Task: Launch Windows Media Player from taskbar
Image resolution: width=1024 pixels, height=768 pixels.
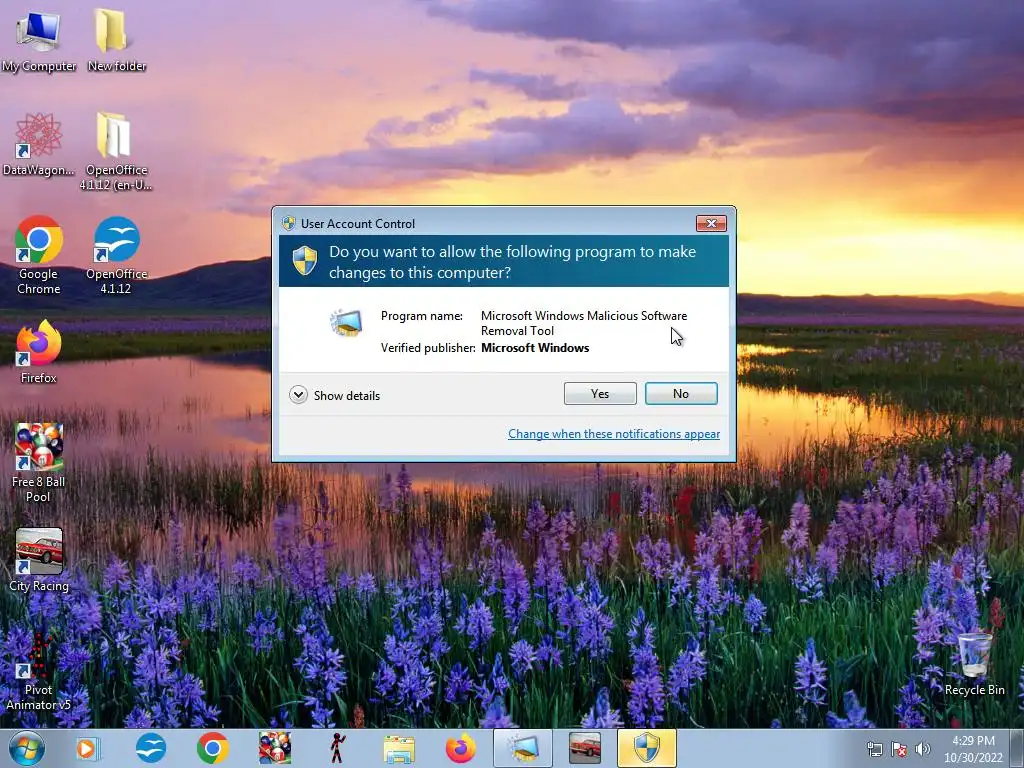Action: 87,748
